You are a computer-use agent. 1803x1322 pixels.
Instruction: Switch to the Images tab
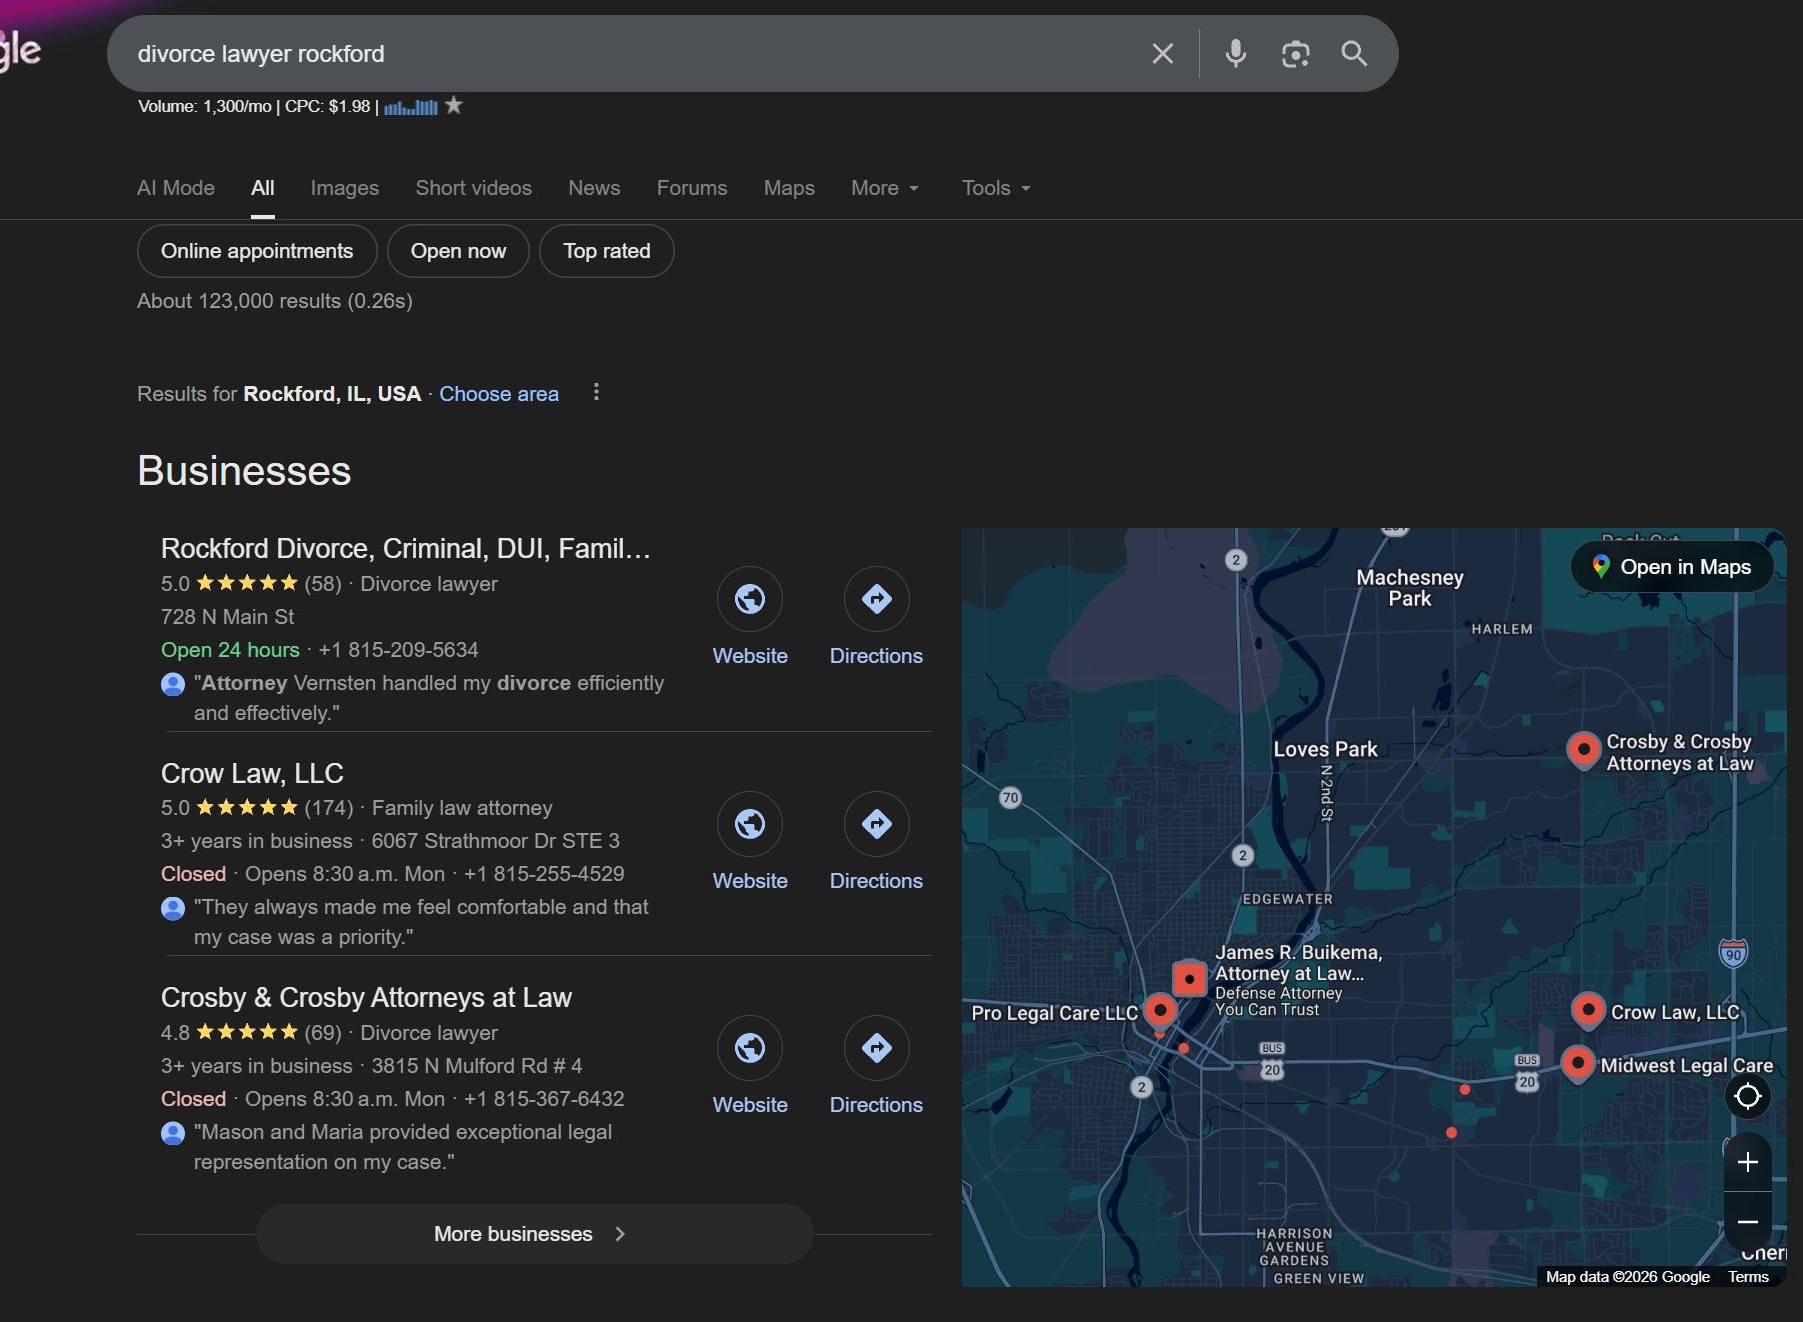pyautogui.click(x=343, y=188)
